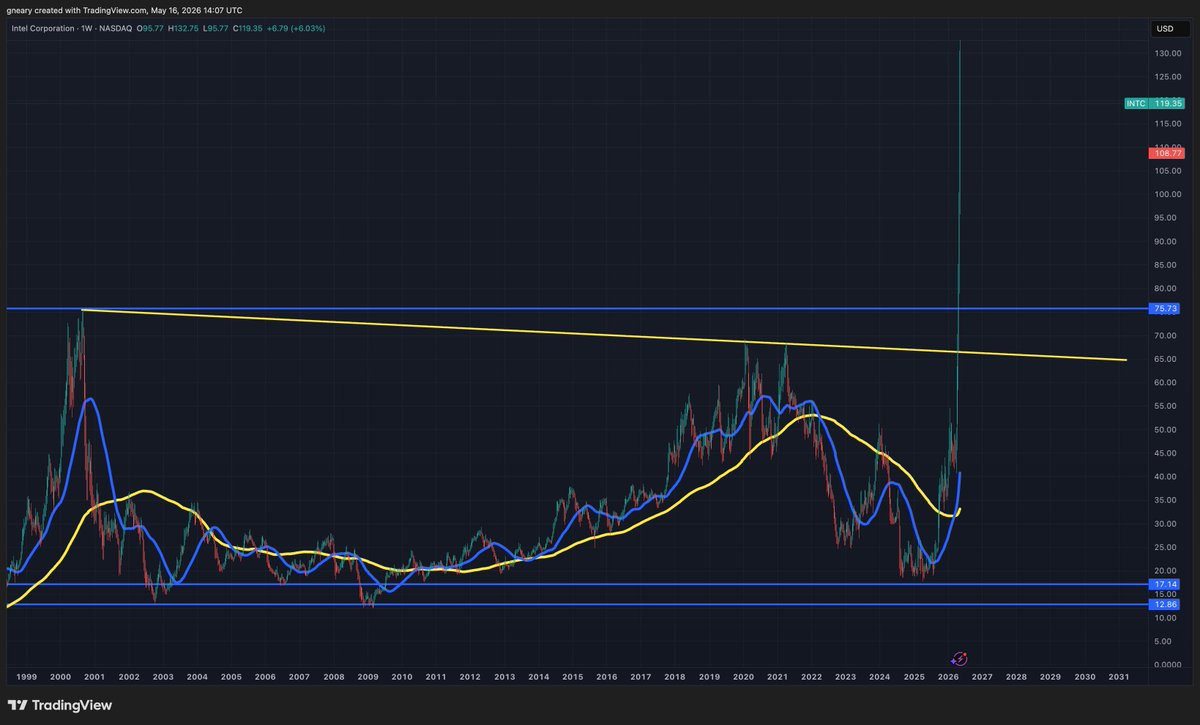The image size is (1200, 725).
Task: Click the 65.00 price axis label
Action: [x=1166, y=359]
